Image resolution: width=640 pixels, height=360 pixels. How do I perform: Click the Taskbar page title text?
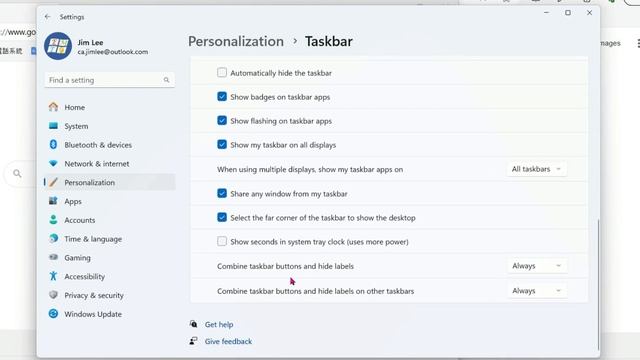click(329, 41)
